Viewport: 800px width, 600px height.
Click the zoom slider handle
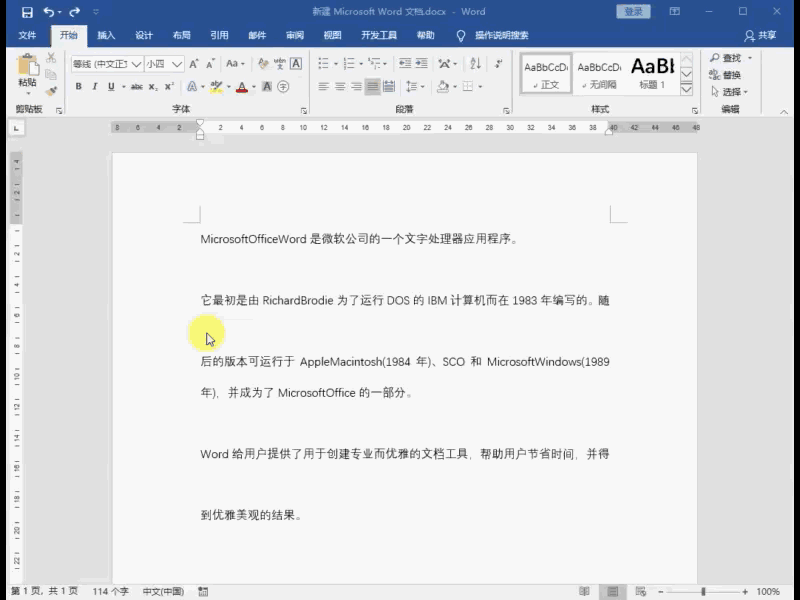[703, 591]
